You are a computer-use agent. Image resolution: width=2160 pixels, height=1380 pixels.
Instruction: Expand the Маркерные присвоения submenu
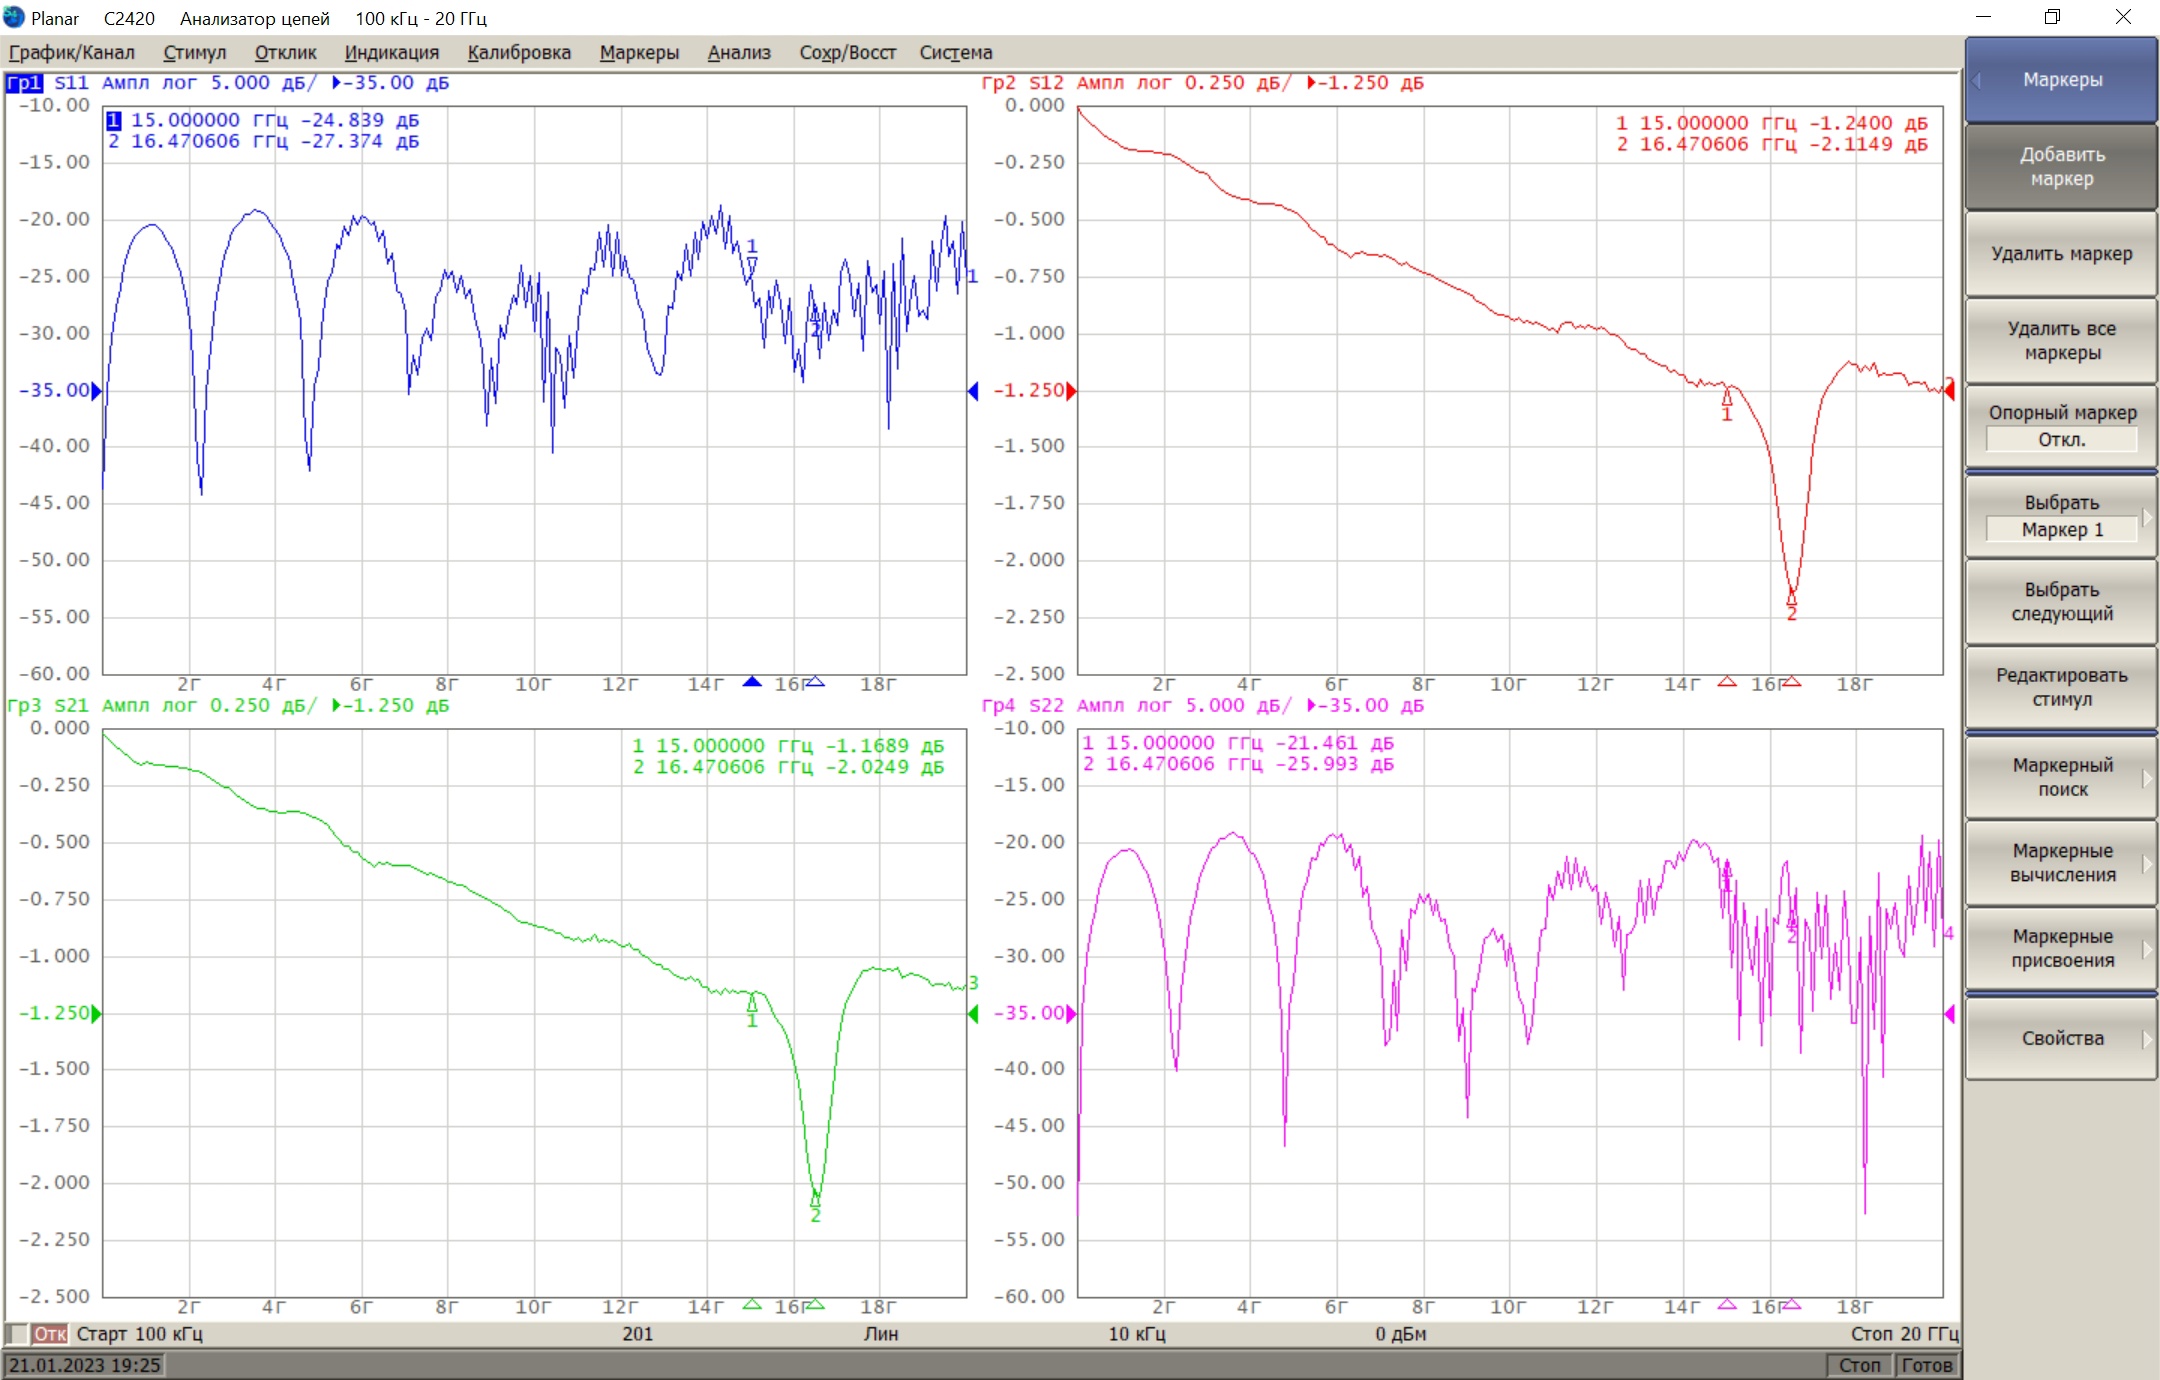coord(2061,949)
